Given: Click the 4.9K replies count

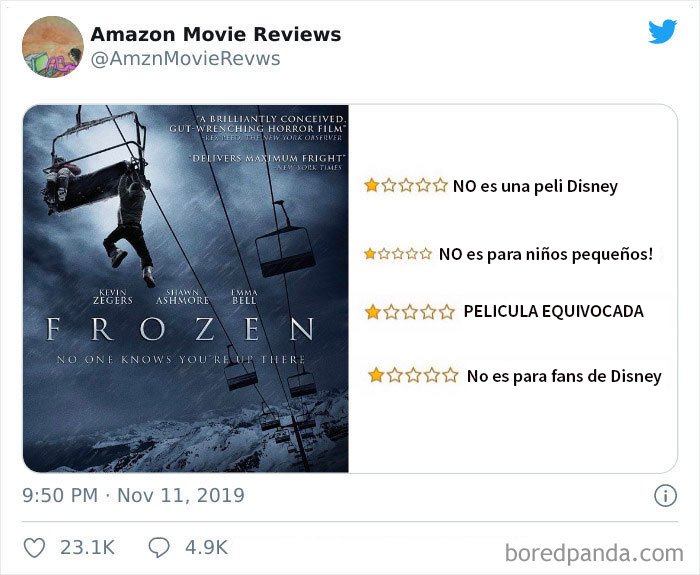Looking at the screenshot, I should tap(206, 548).
